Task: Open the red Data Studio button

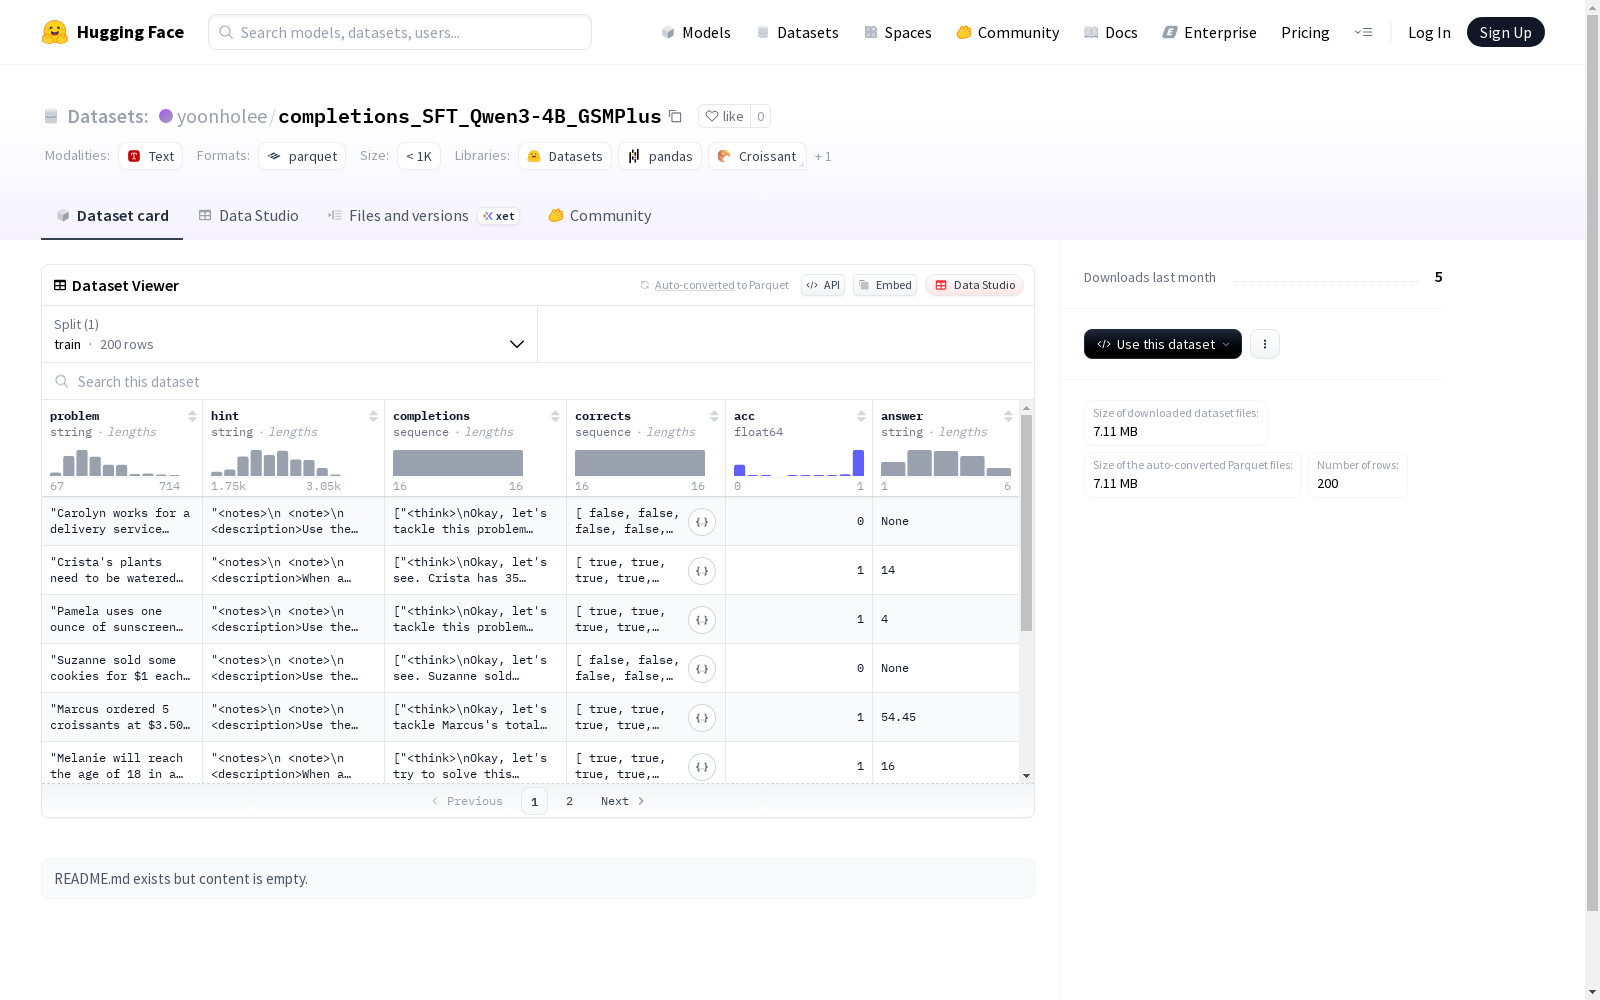Action: [x=975, y=285]
